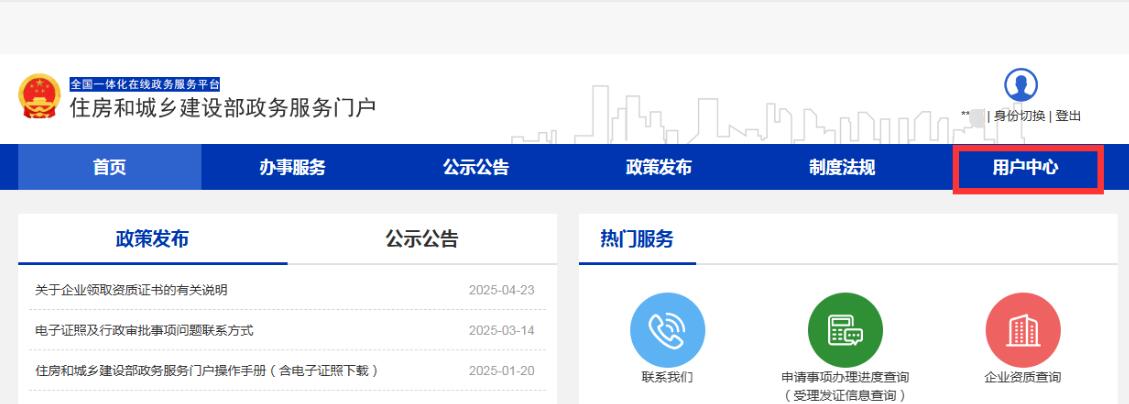1129x404 pixels.
Task: Open the green 申请事项办理进度查询 icon
Action: [x=845, y=330]
